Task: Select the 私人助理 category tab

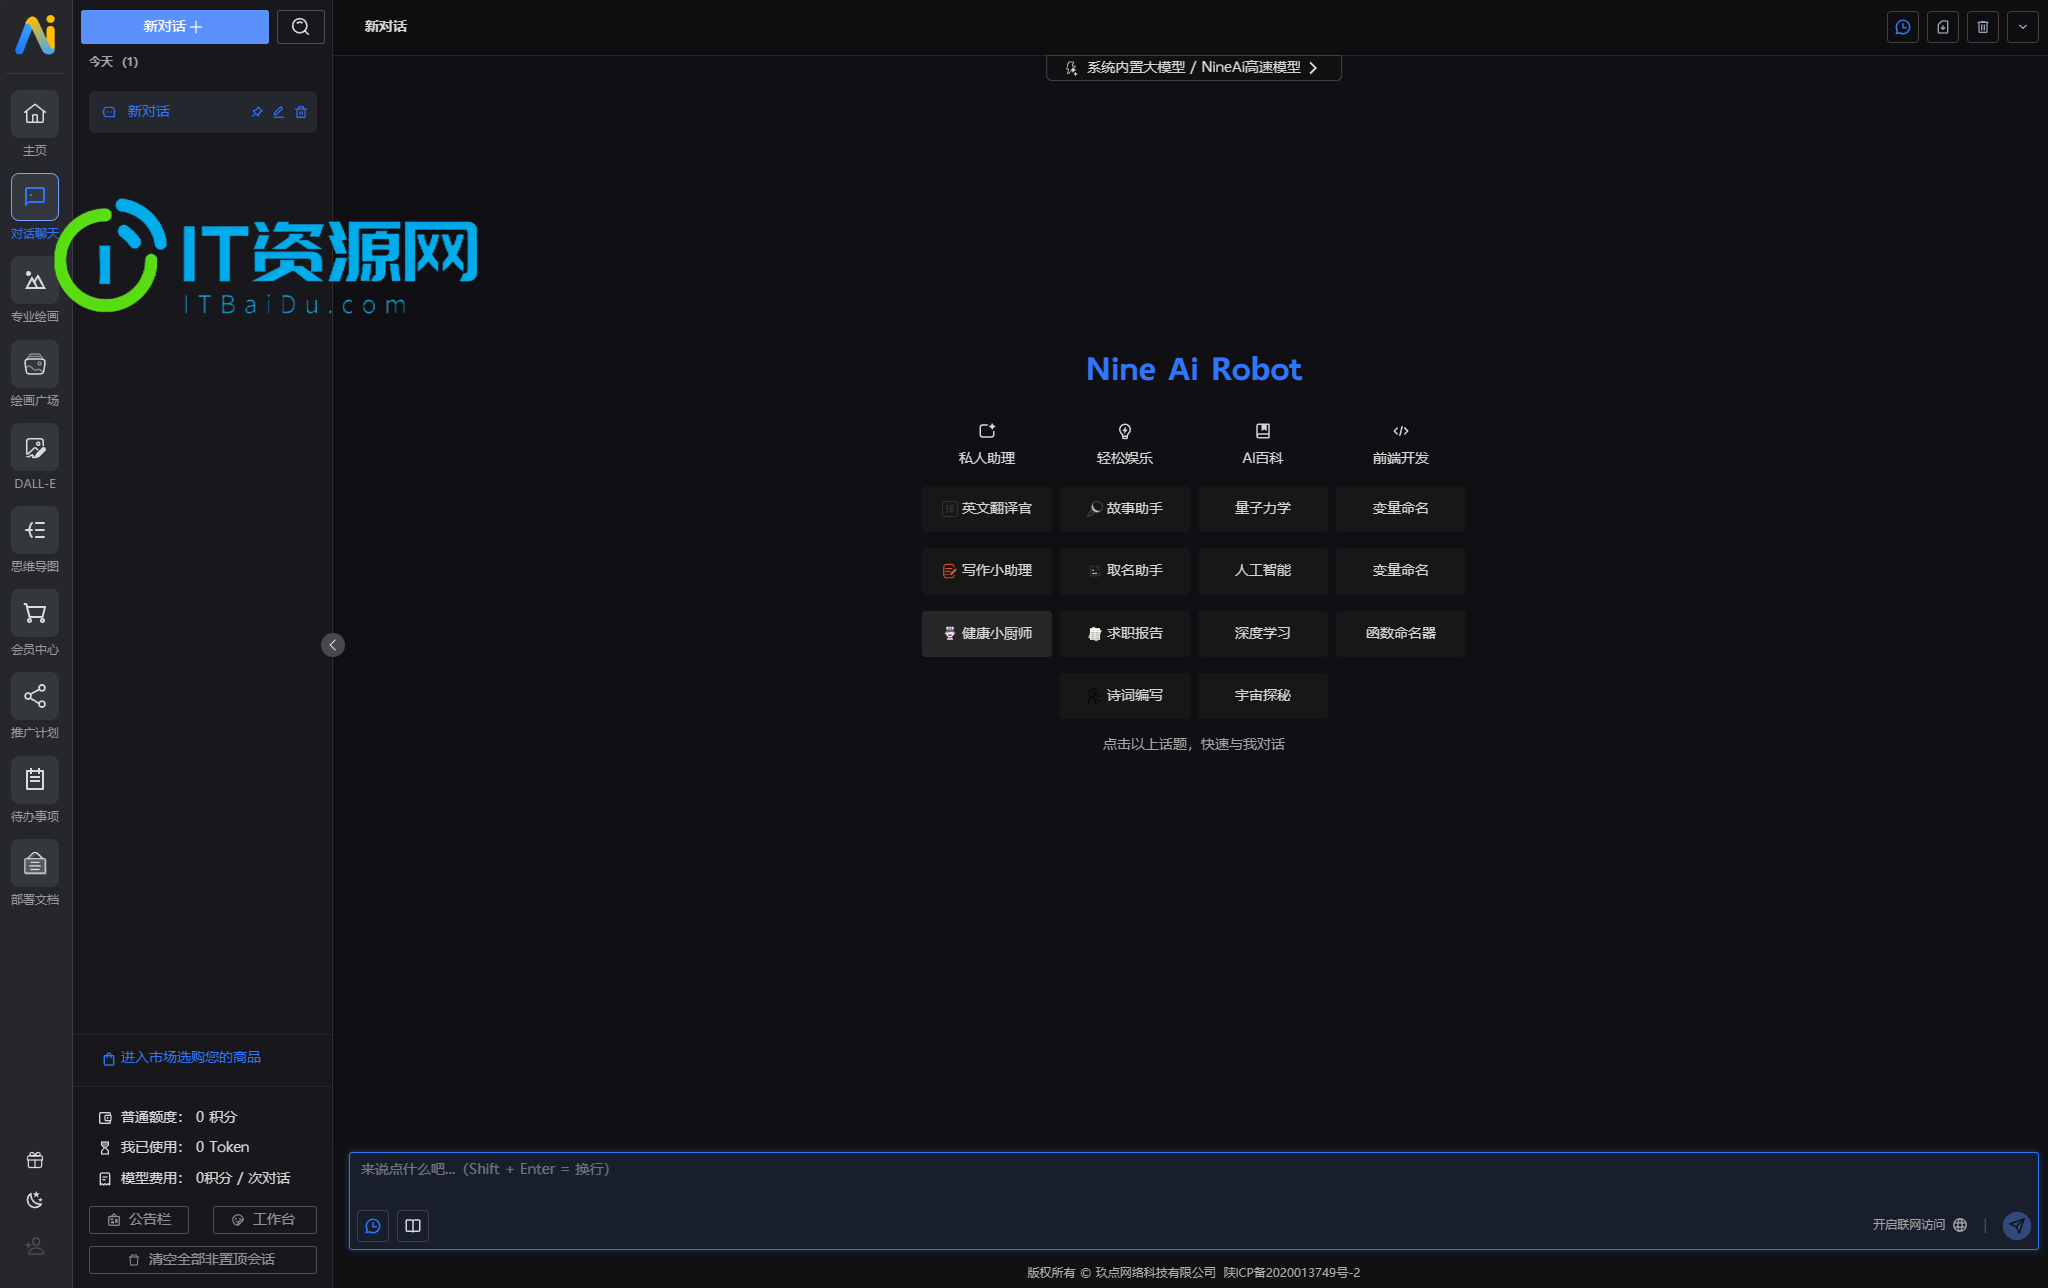Action: click(x=987, y=444)
